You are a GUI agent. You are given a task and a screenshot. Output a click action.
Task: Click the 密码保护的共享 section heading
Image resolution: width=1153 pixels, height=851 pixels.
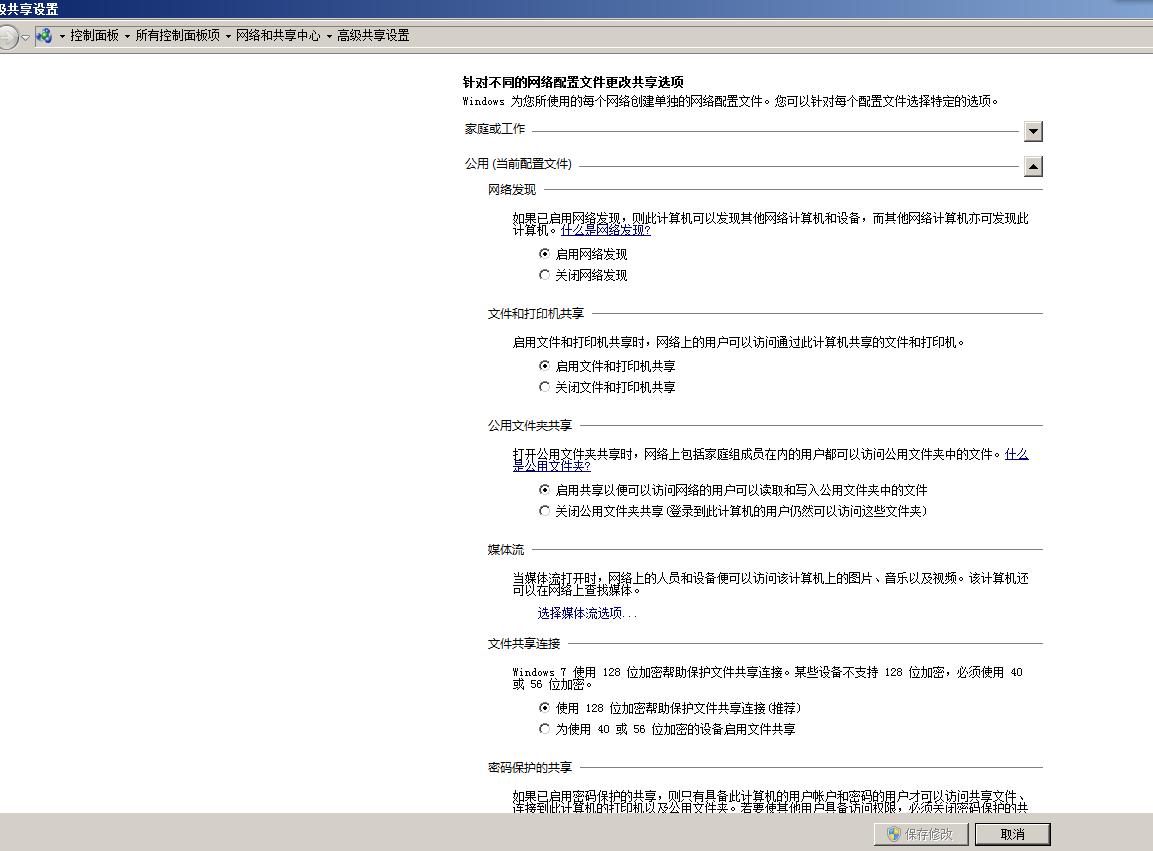click(x=529, y=767)
